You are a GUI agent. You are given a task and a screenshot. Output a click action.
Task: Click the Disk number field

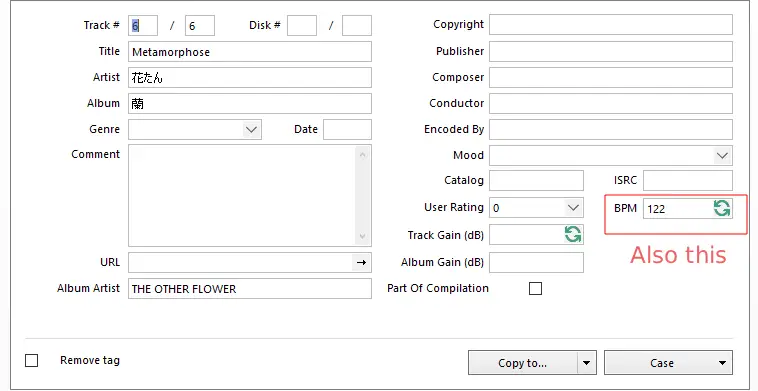pos(302,26)
